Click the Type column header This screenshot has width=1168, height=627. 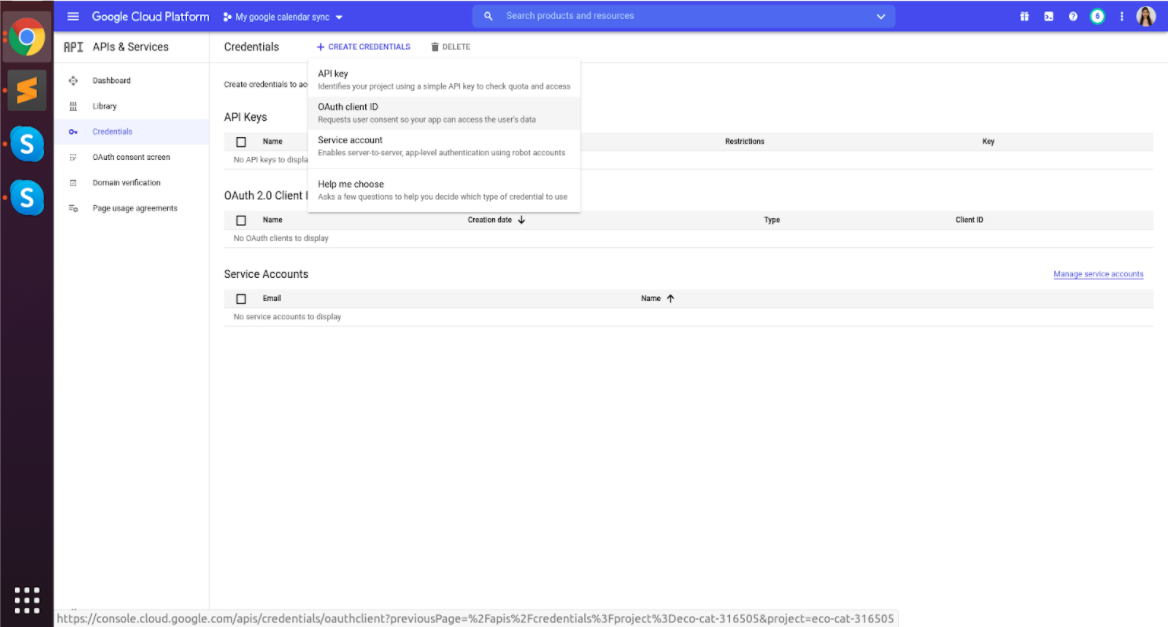[x=772, y=220]
